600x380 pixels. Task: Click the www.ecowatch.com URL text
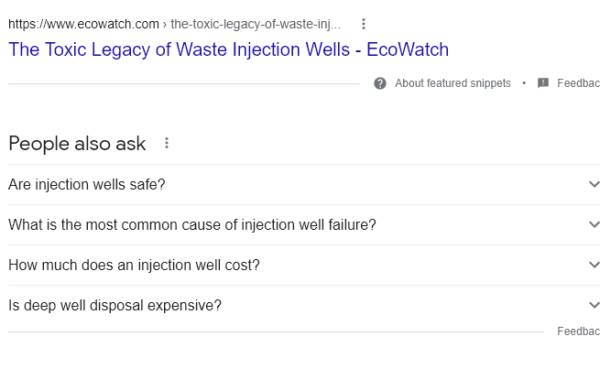point(83,24)
